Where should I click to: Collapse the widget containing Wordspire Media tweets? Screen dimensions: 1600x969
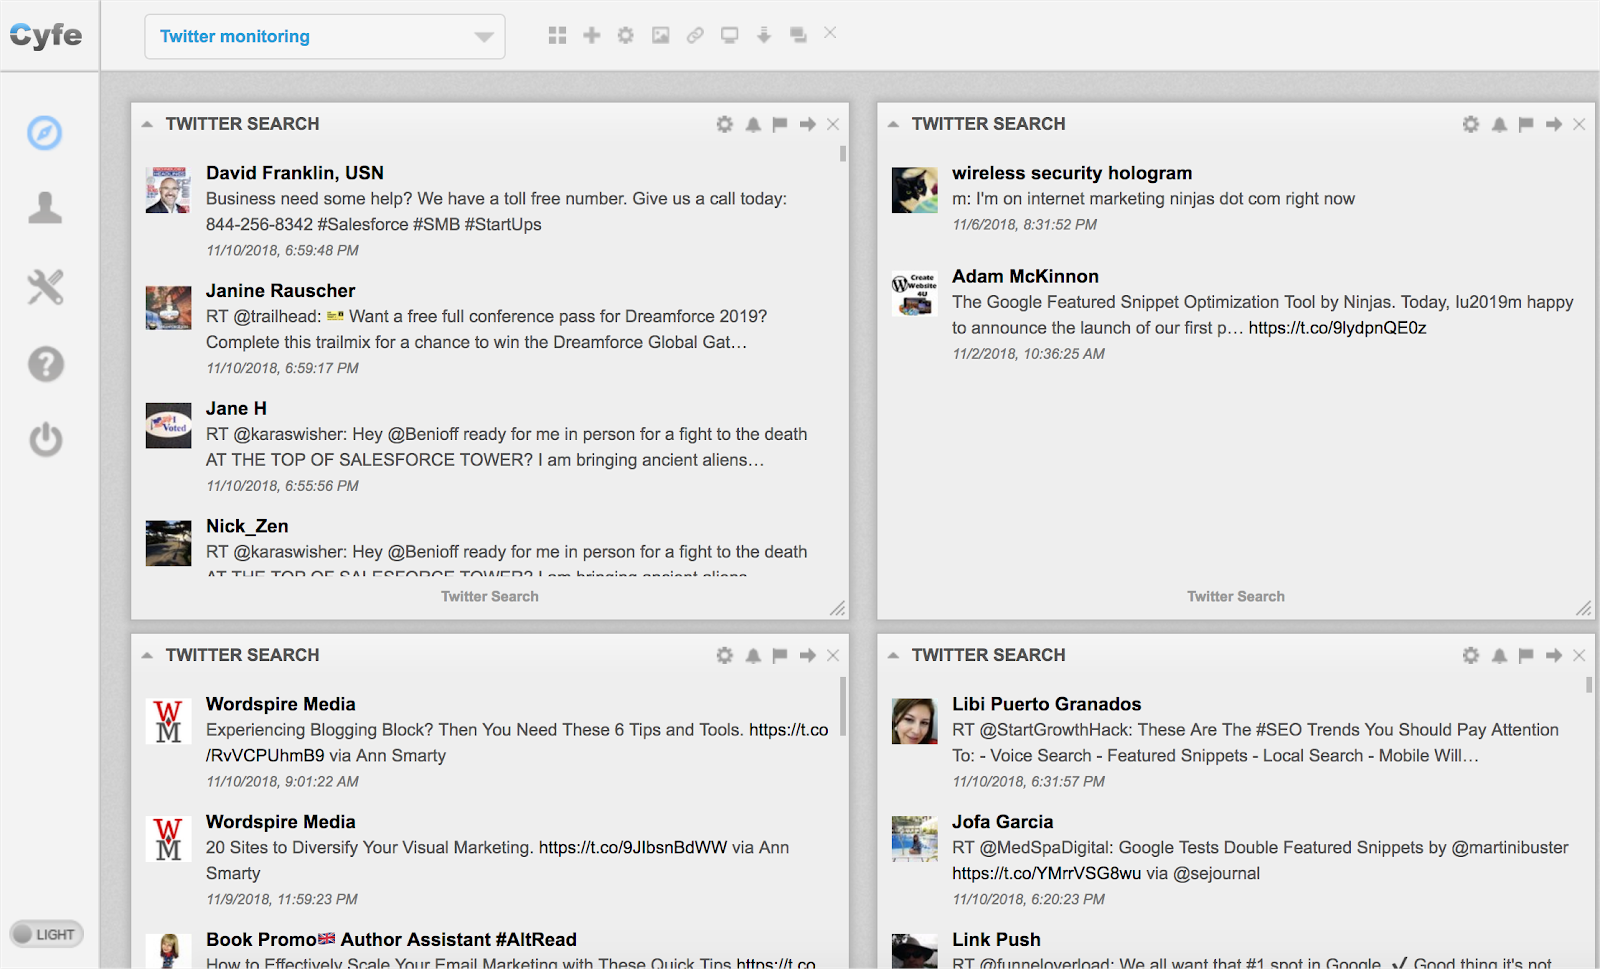[x=147, y=655]
